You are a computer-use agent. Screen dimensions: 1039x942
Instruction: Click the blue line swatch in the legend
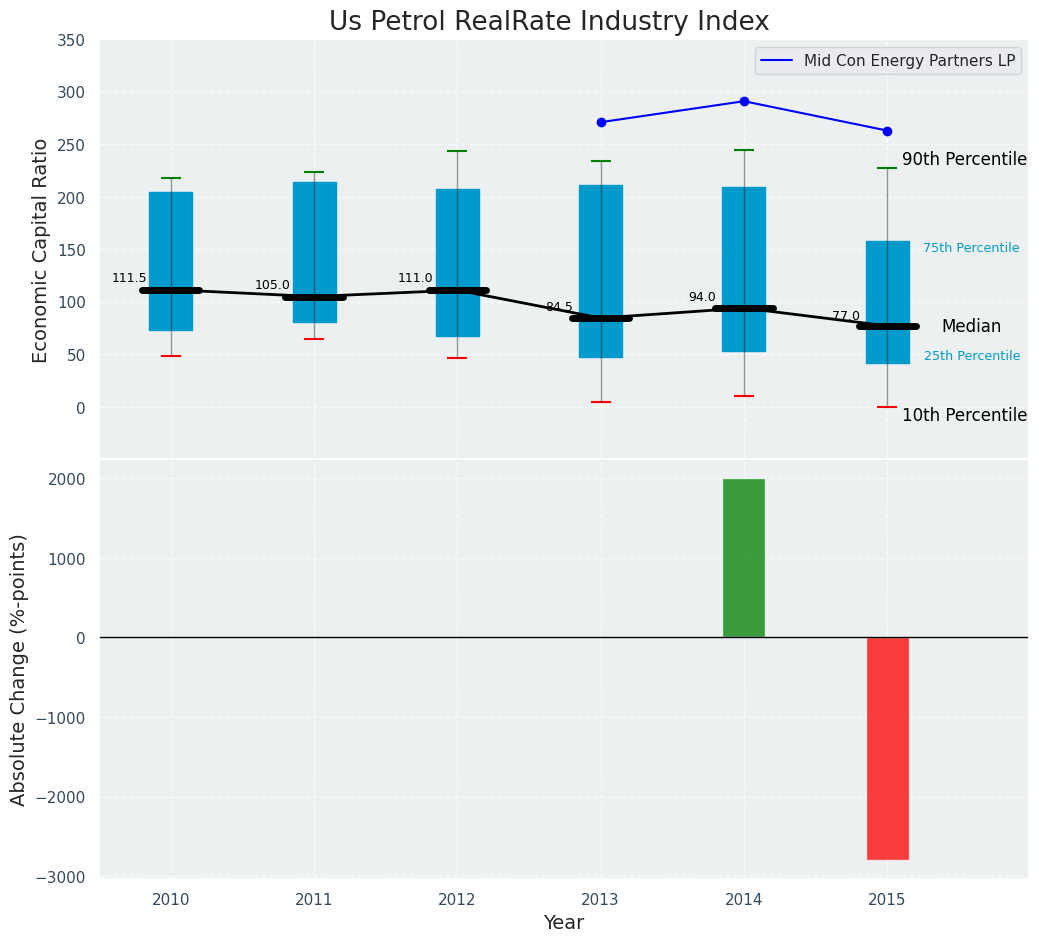[x=778, y=61]
